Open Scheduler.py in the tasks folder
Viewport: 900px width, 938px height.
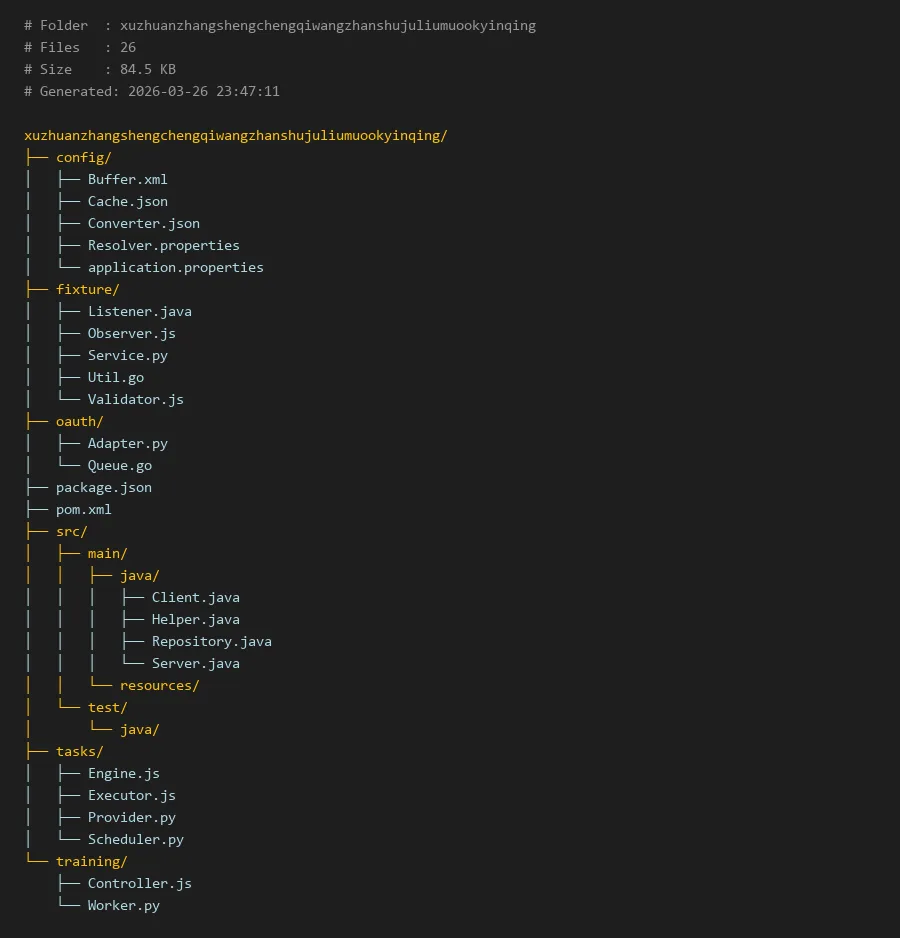click(135, 839)
